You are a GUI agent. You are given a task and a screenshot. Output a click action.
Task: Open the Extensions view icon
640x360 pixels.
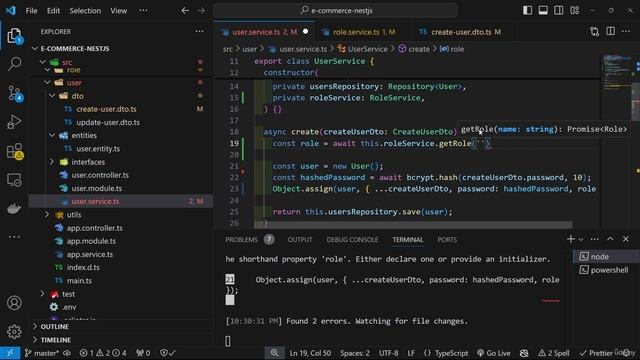(x=14, y=151)
